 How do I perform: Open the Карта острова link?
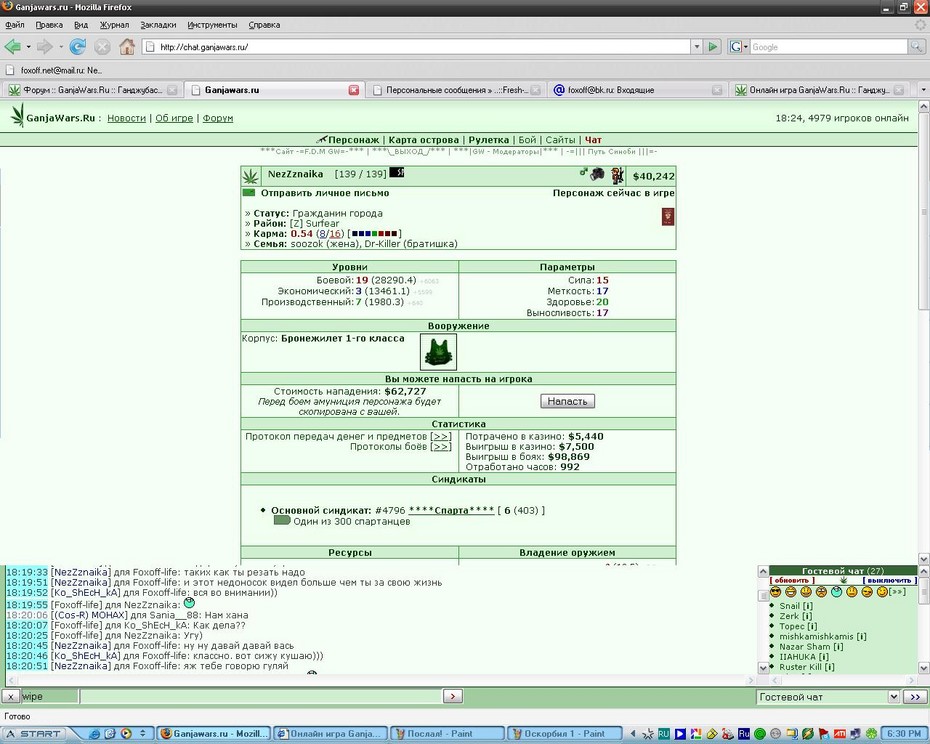[x=423, y=140]
